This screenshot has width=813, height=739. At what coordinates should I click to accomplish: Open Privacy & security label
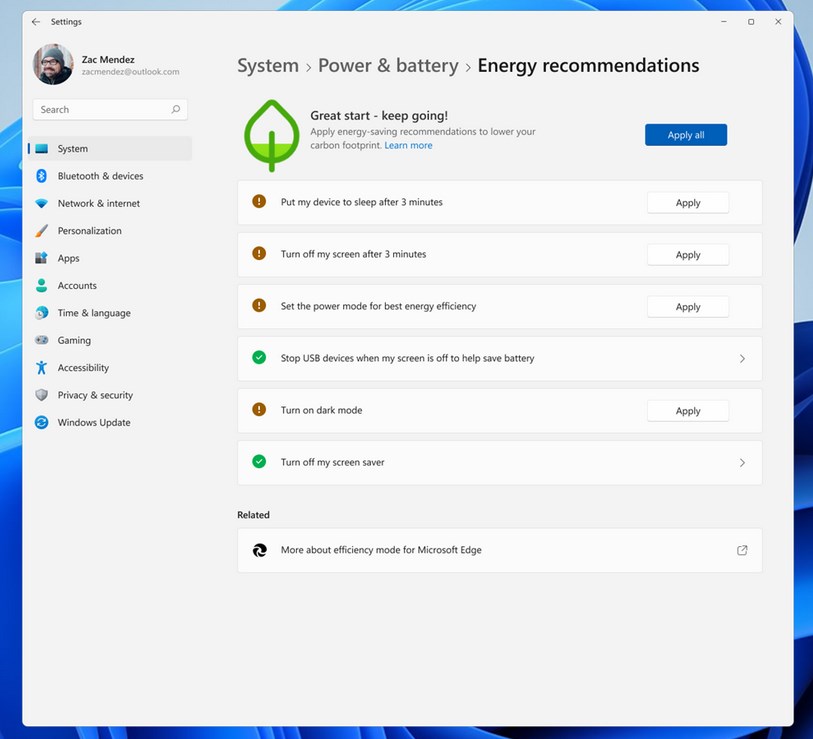(x=95, y=395)
